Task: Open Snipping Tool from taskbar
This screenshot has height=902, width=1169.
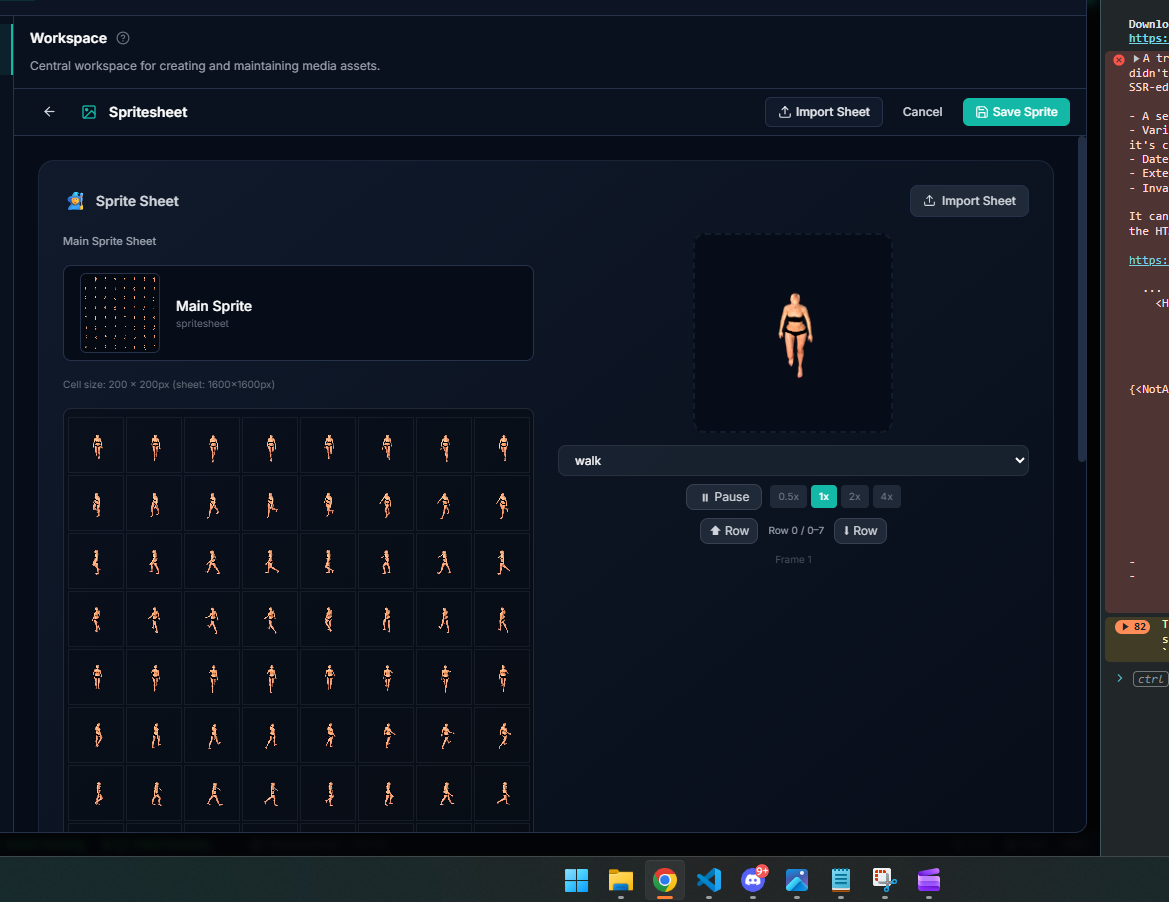Action: click(884, 880)
